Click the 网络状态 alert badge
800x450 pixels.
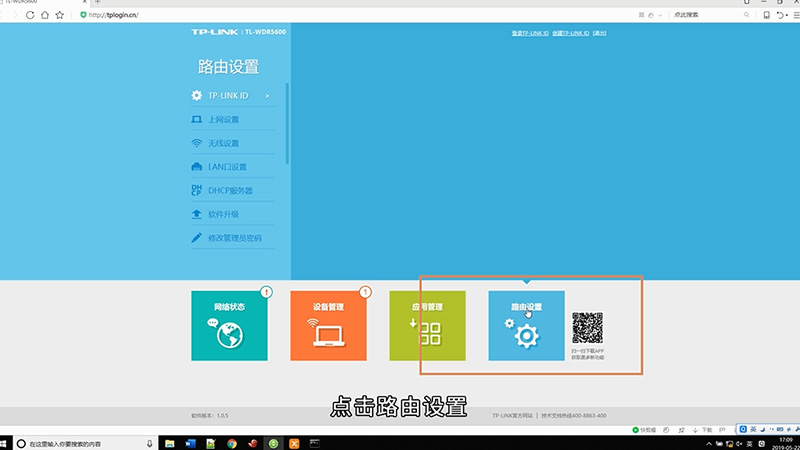[x=266, y=292]
